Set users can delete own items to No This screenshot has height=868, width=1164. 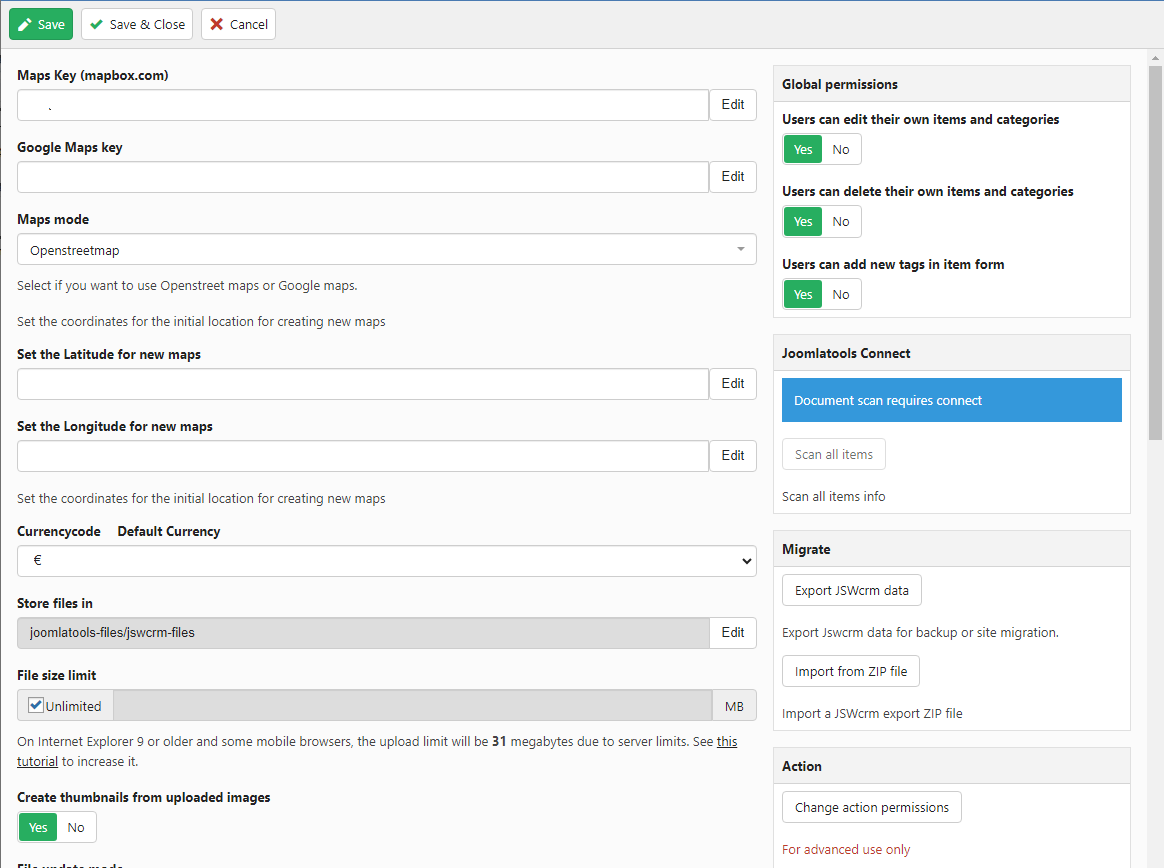coord(840,221)
